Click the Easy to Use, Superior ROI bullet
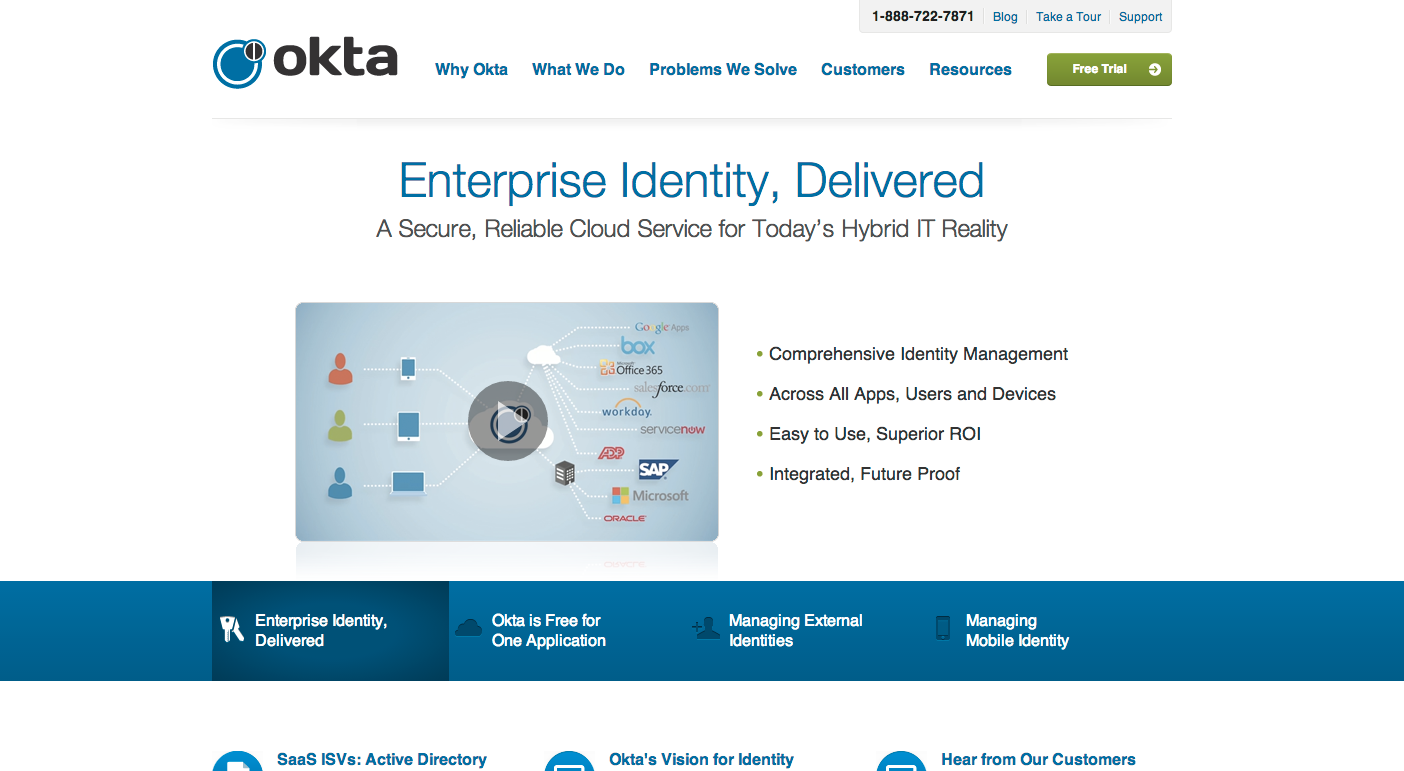 (x=875, y=434)
